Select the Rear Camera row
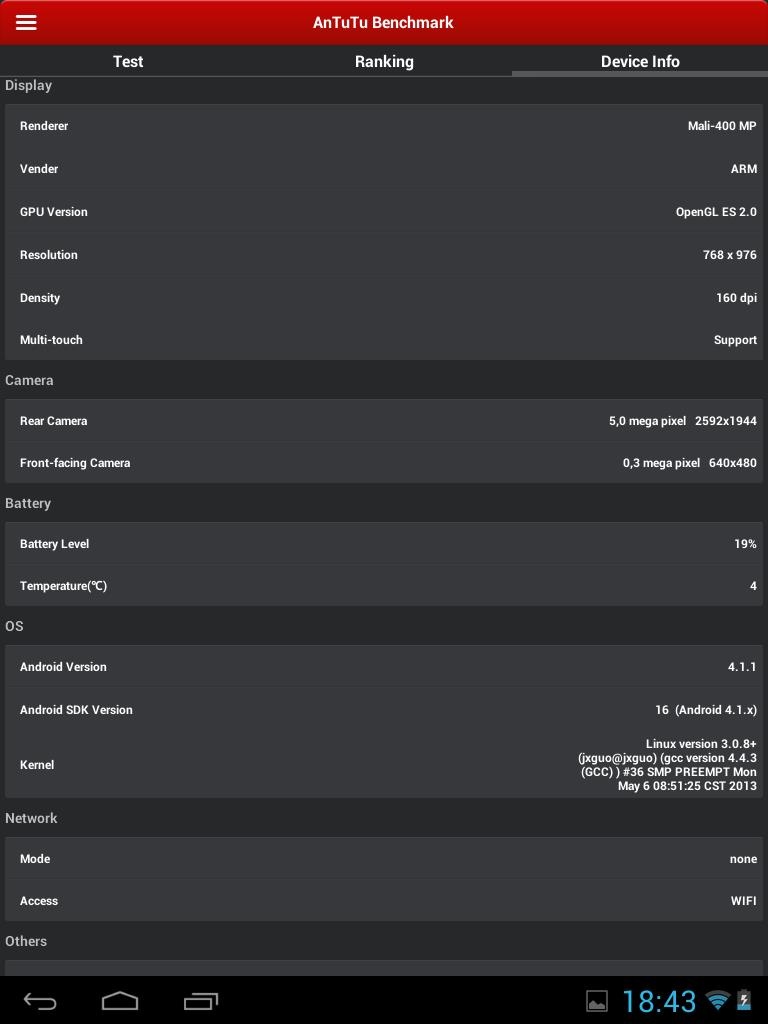 (384, 421)
